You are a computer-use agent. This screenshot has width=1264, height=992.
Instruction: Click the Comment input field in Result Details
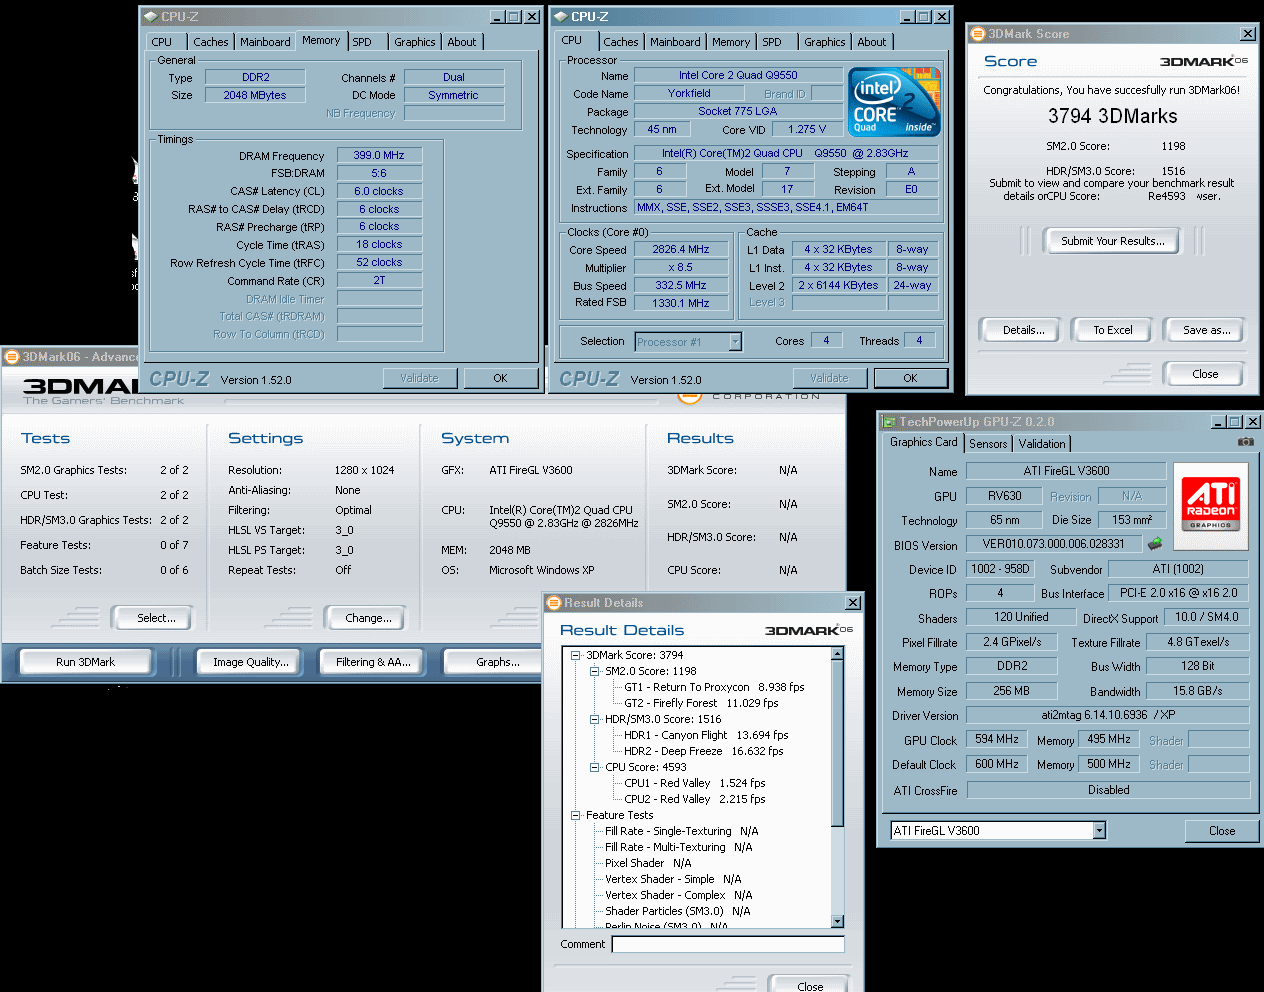tap(728, 944)
